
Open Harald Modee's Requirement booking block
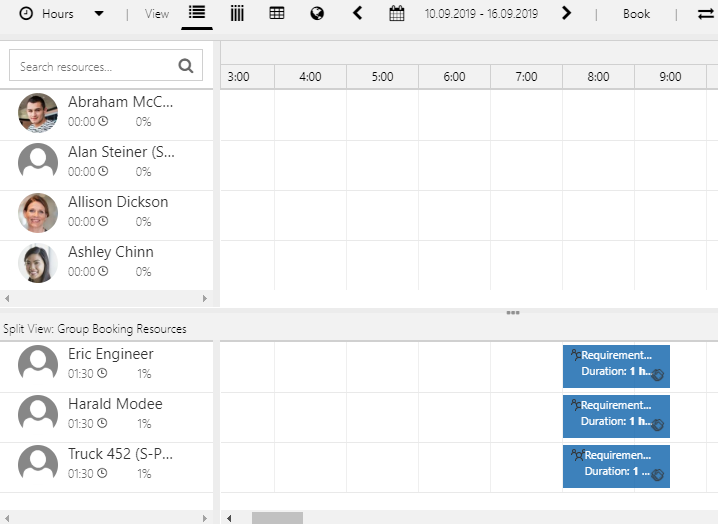pos(616,416)
